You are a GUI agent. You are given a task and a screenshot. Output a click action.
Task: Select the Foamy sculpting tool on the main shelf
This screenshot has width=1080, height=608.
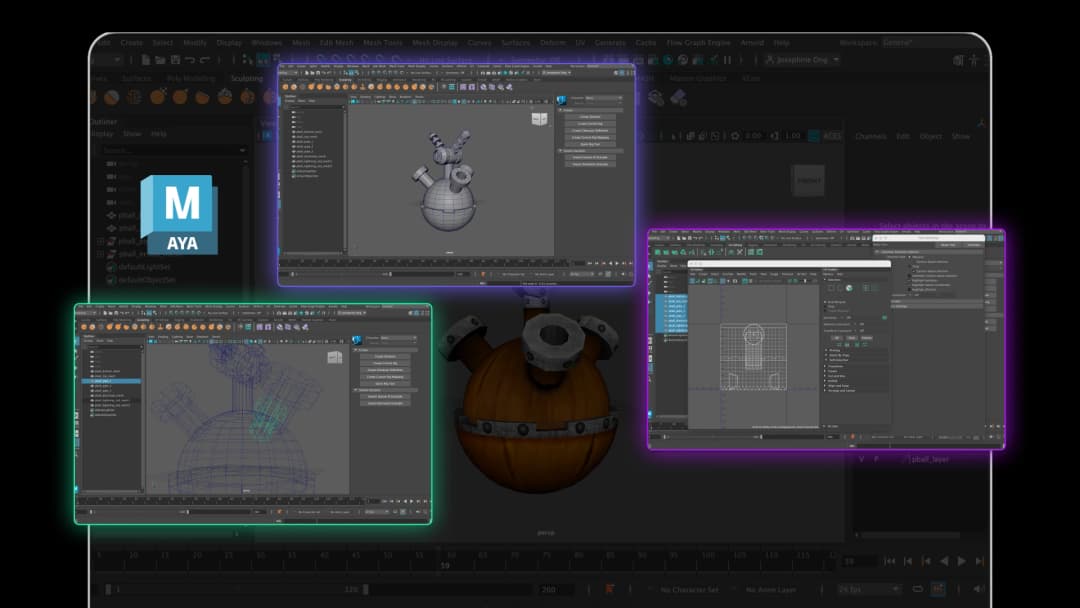tap(225, 97)
